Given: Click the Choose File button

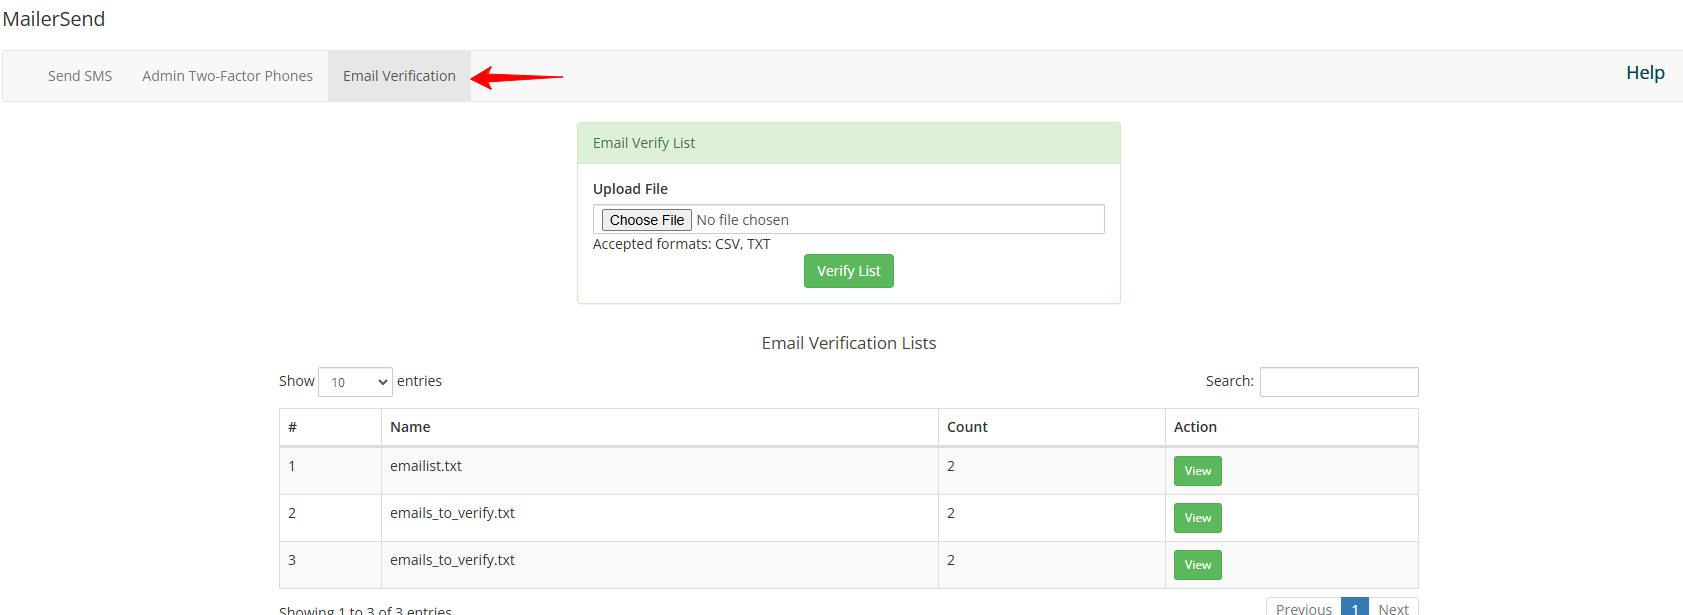Looking at the screenshot, I should pos(647,220).
